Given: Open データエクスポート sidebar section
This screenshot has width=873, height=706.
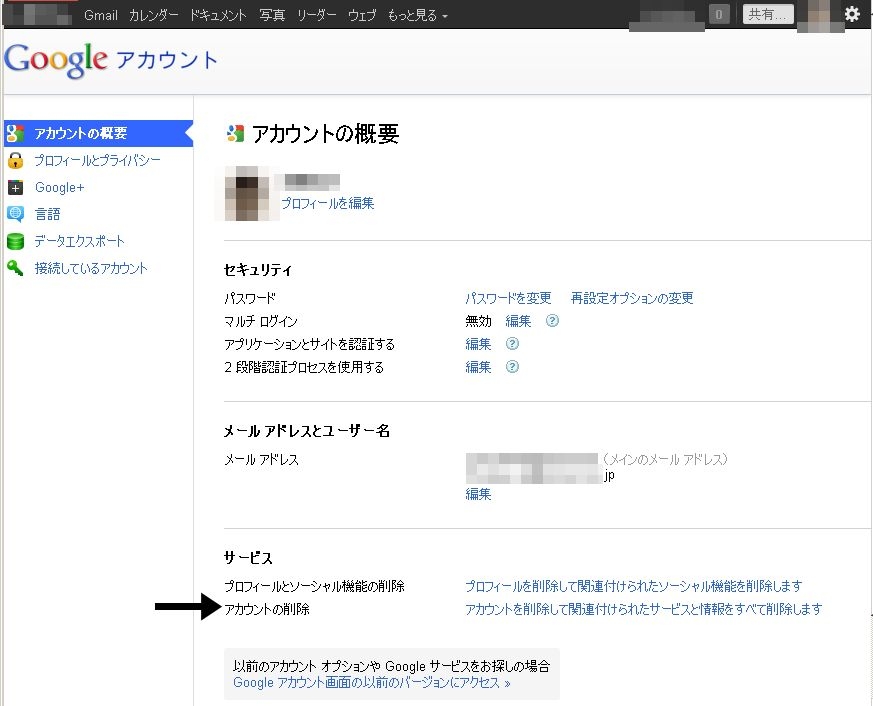Looking at the screenshot, I should 80,241.
